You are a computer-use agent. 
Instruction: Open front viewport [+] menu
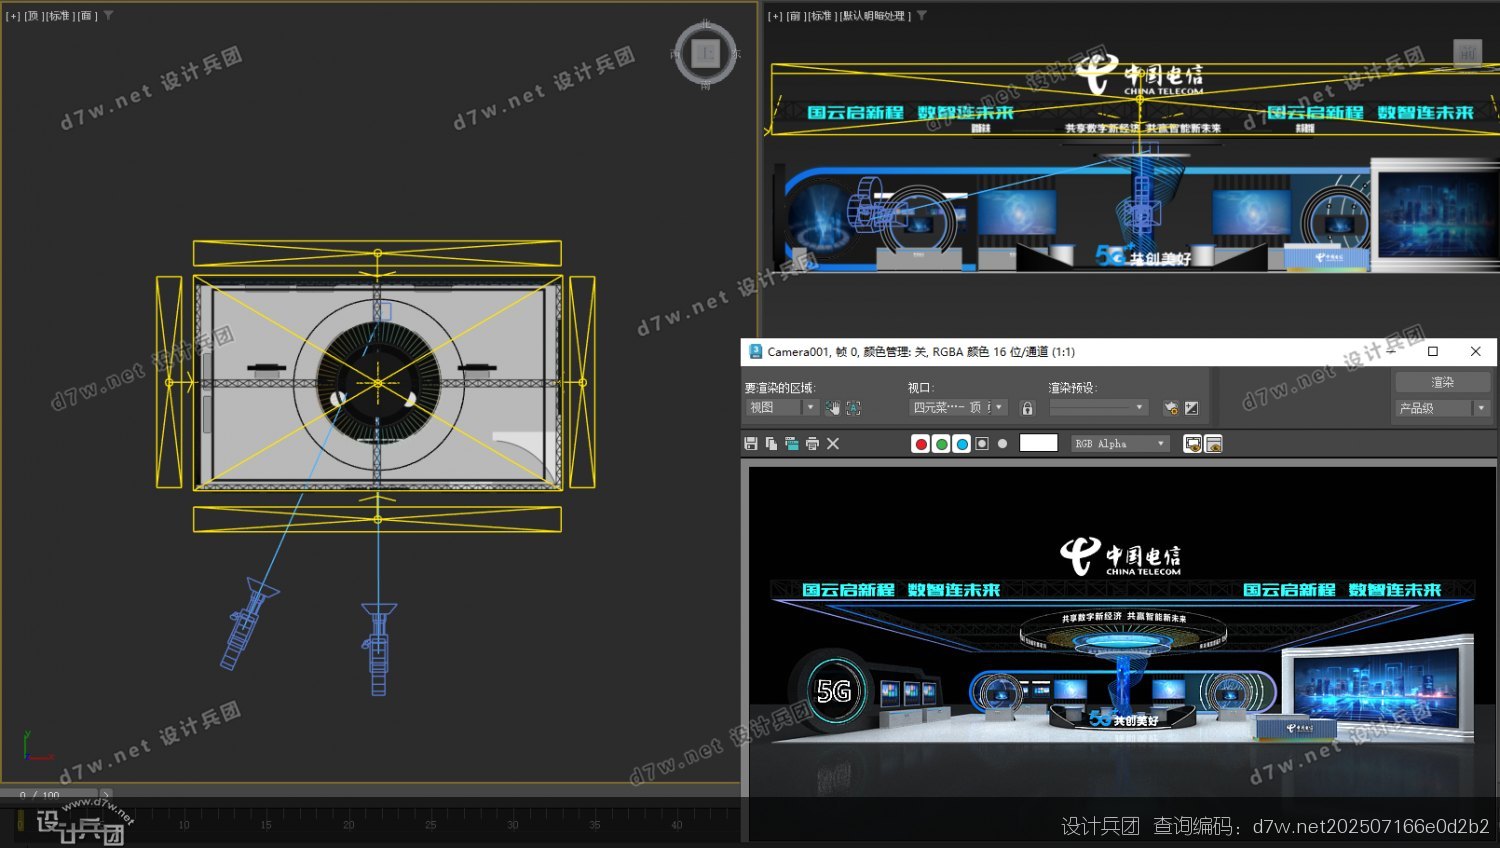775,16
